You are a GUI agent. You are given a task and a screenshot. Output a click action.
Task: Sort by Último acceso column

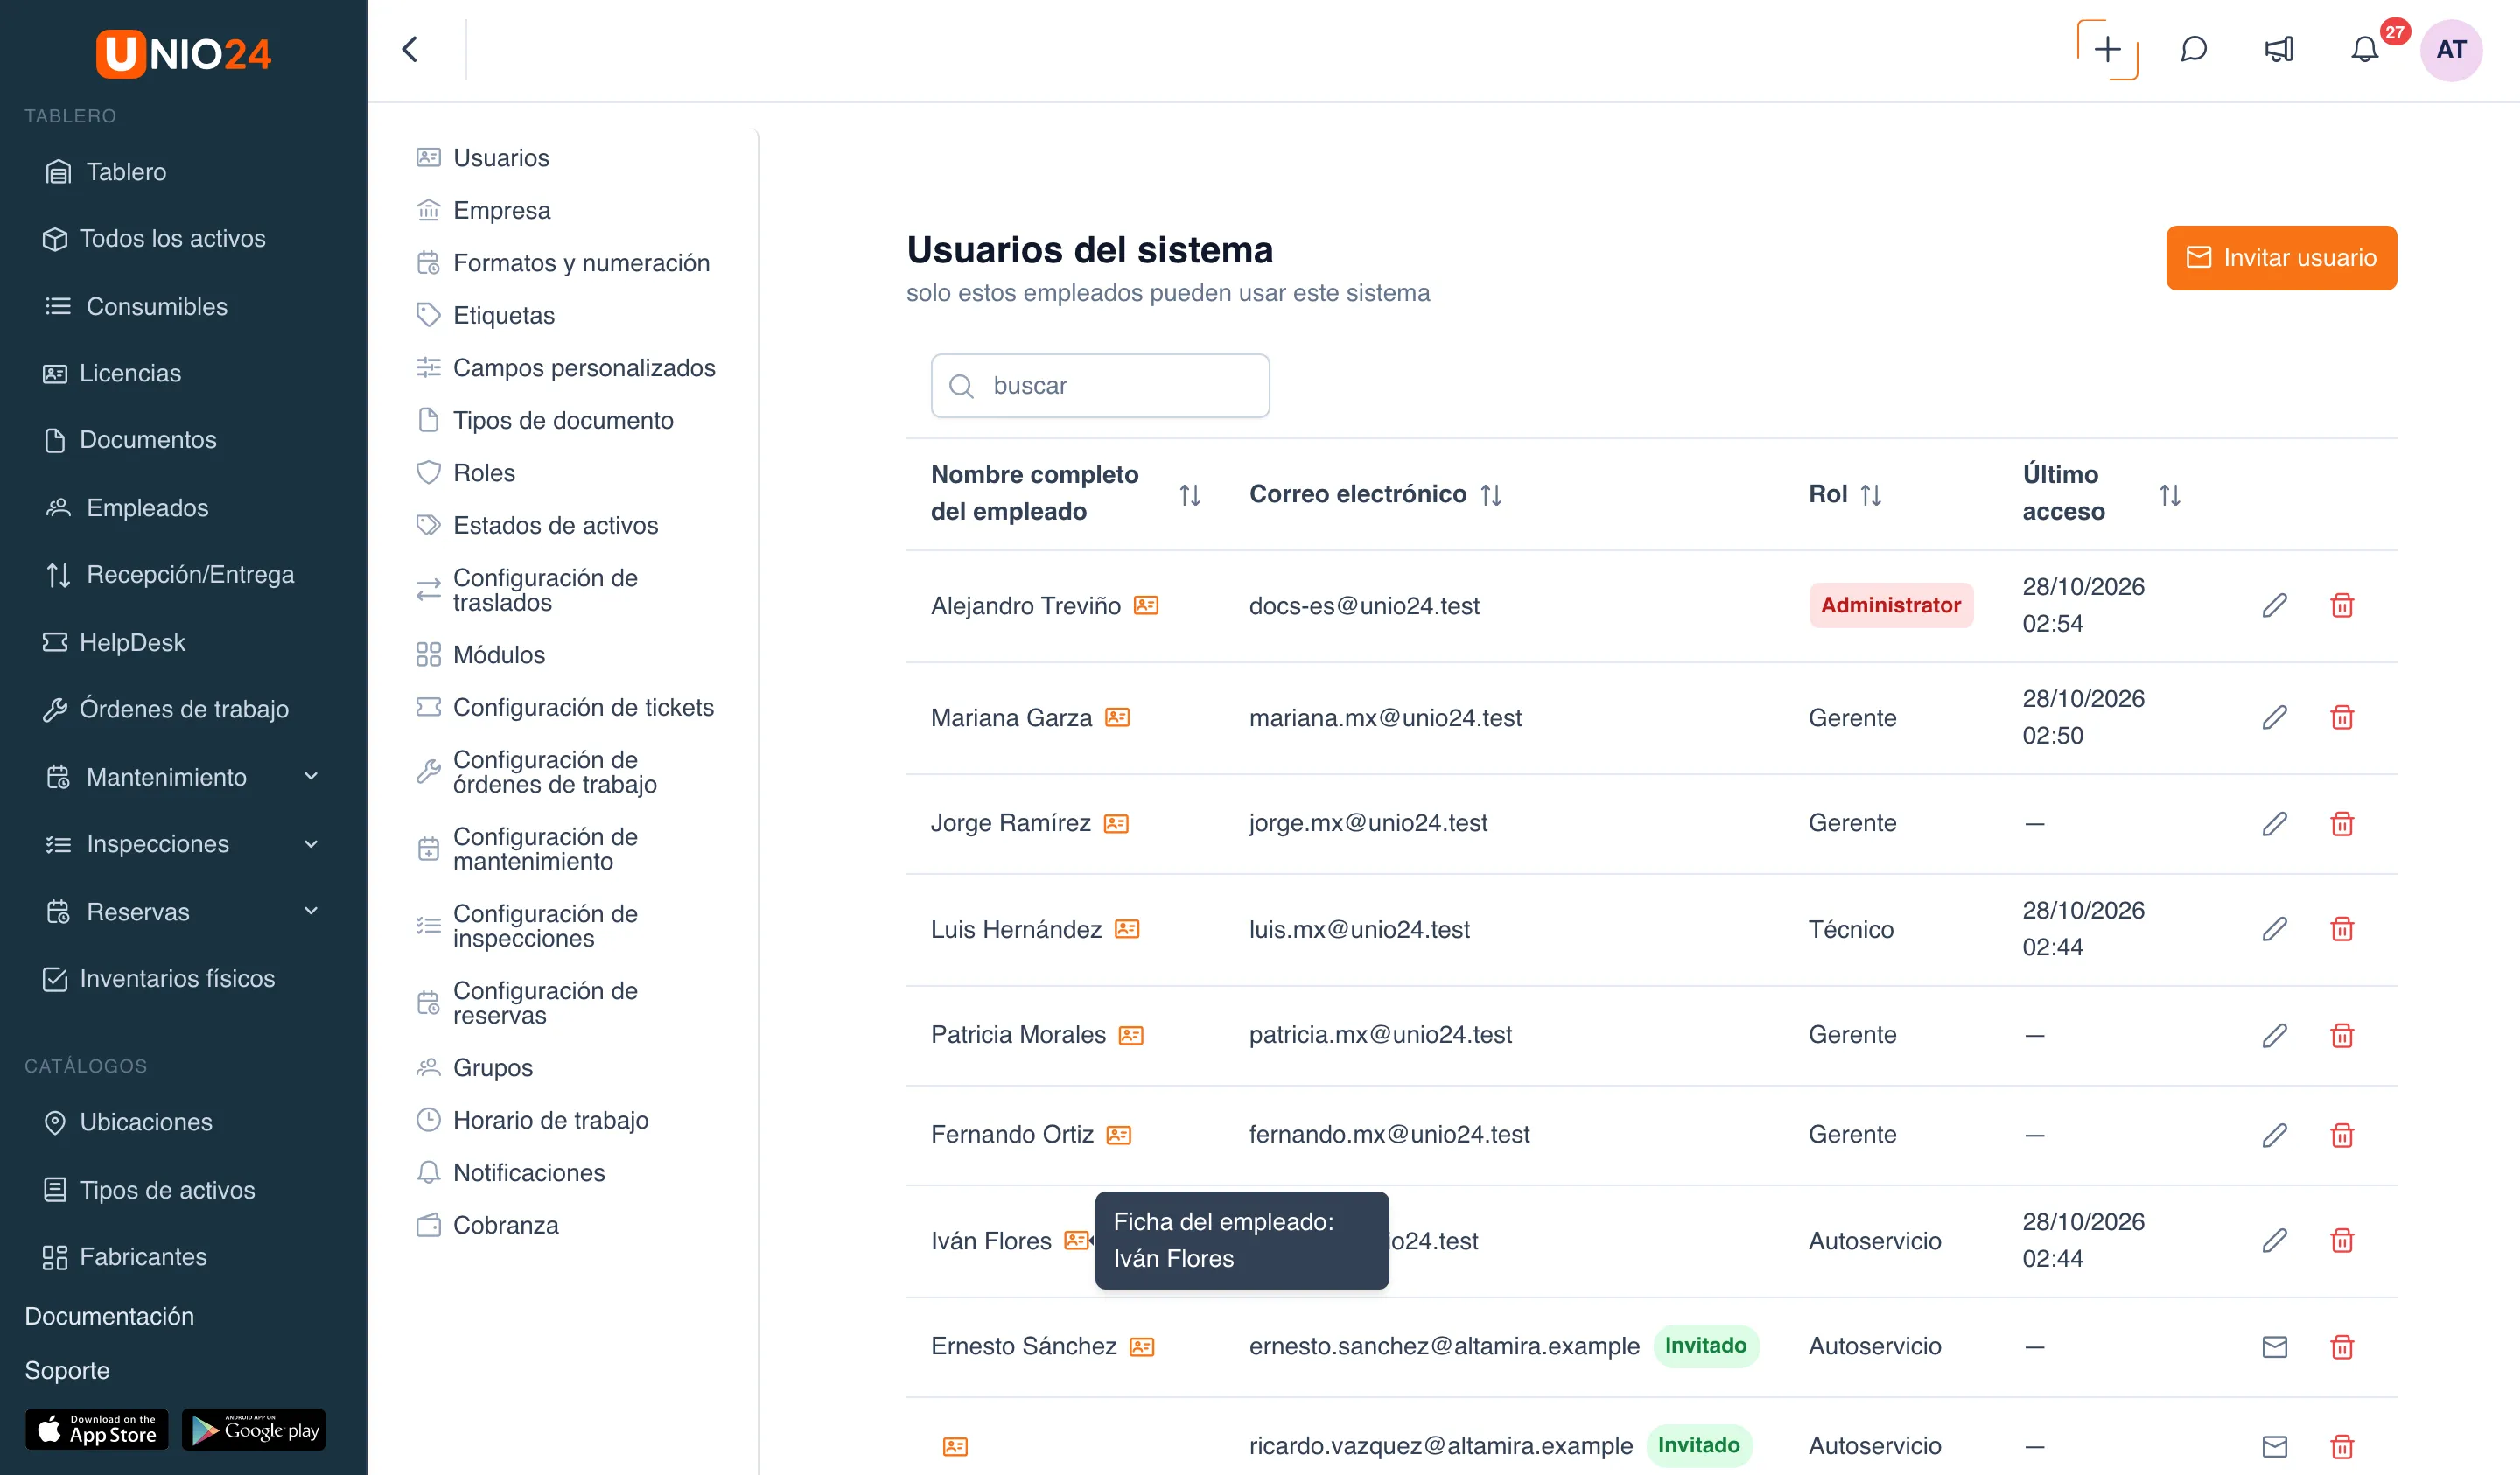pyautogui.click(x=2169, y=495)
